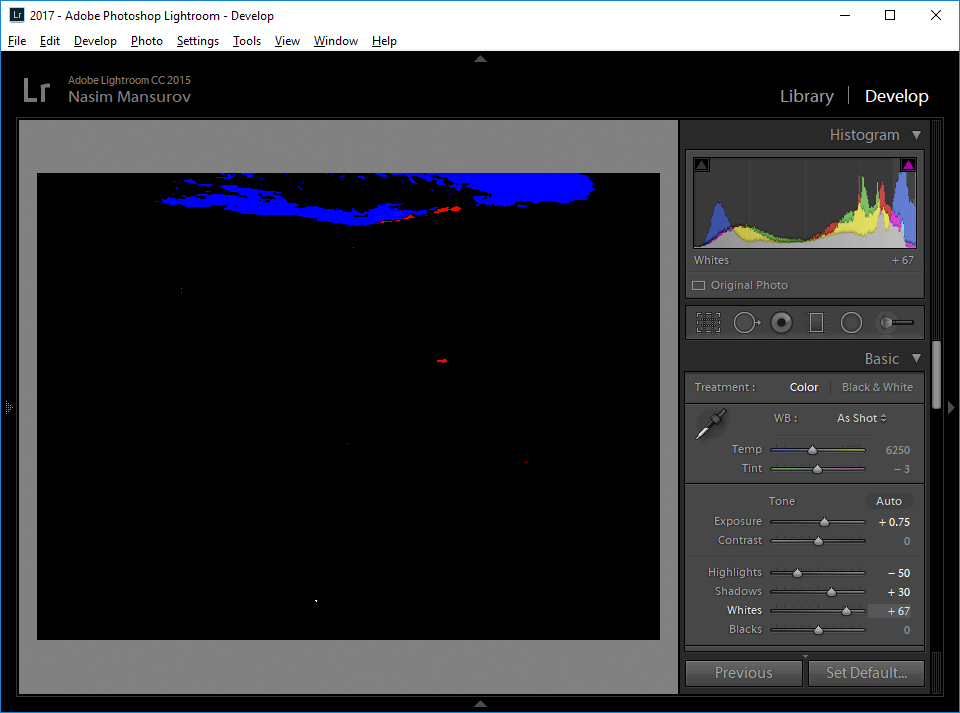Switch to the Develop module
960x713 pixels.
pyautogui.click(x=896, y=96)
